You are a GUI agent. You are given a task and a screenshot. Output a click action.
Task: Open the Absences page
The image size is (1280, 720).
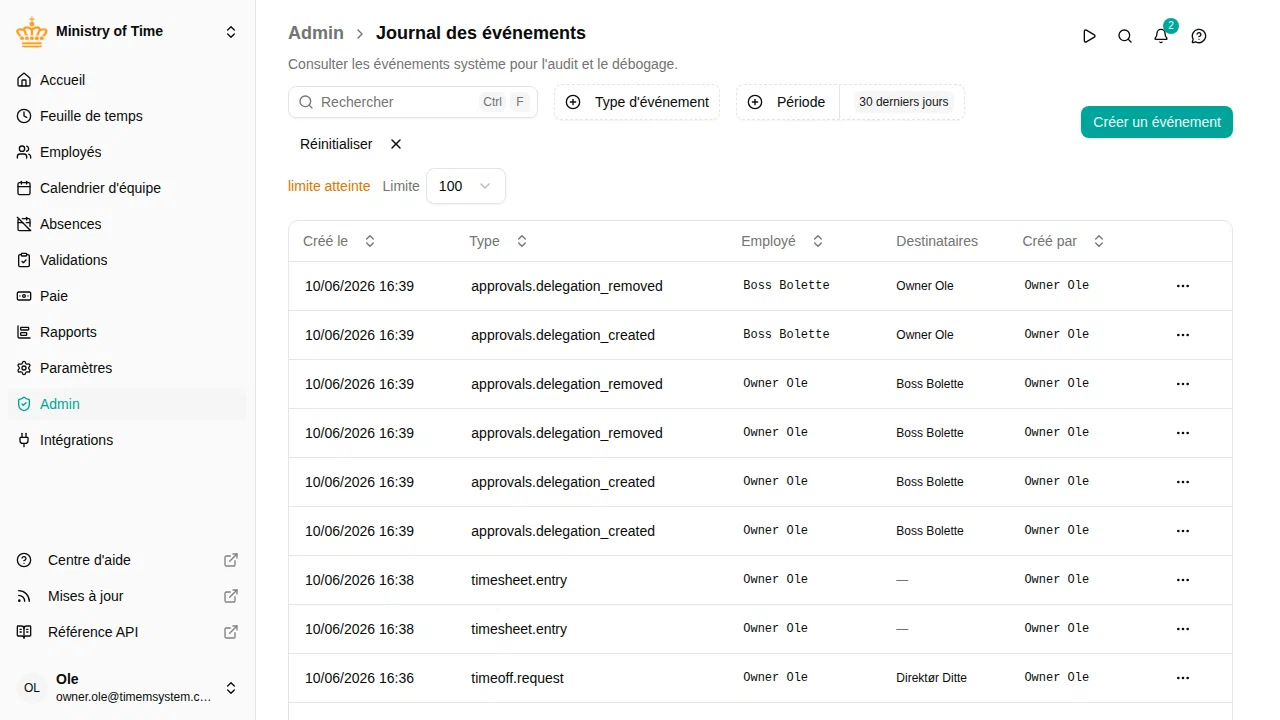point(127,224)
